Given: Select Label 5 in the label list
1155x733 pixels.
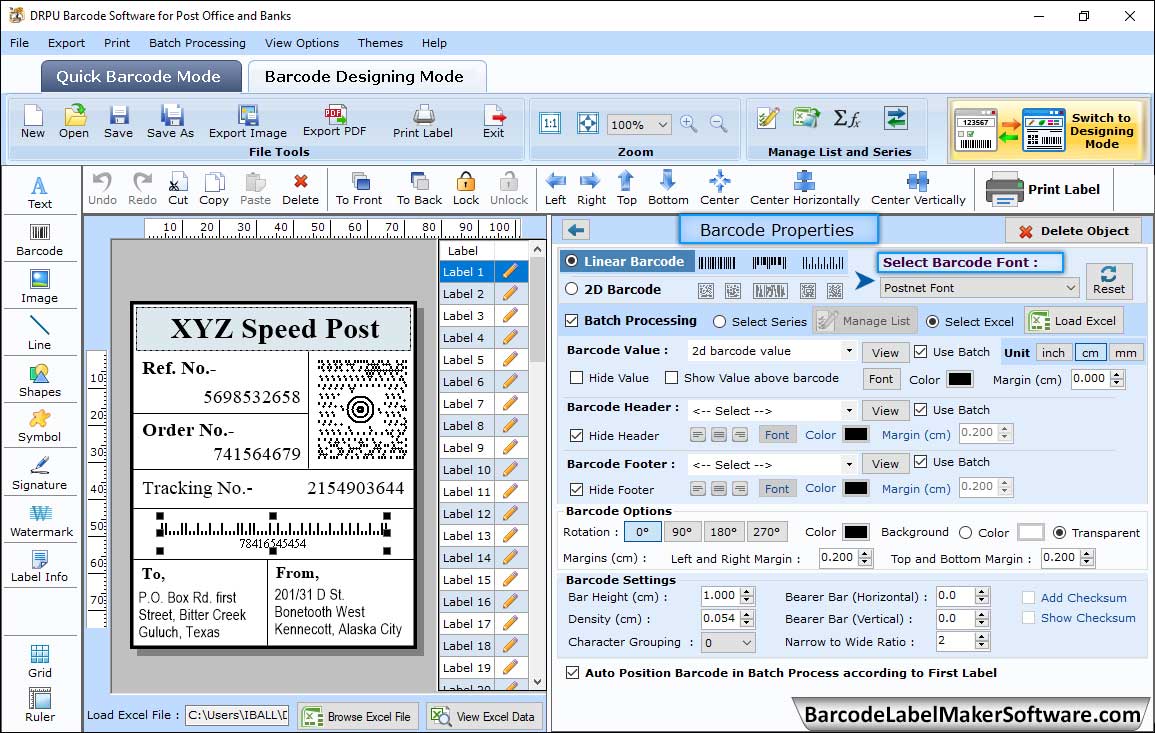Looking at the screenshot, I should click(x=464, y=360).
